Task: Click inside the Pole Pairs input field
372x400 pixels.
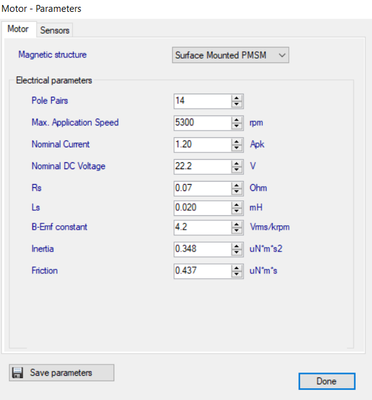Action: pos(202,101)
